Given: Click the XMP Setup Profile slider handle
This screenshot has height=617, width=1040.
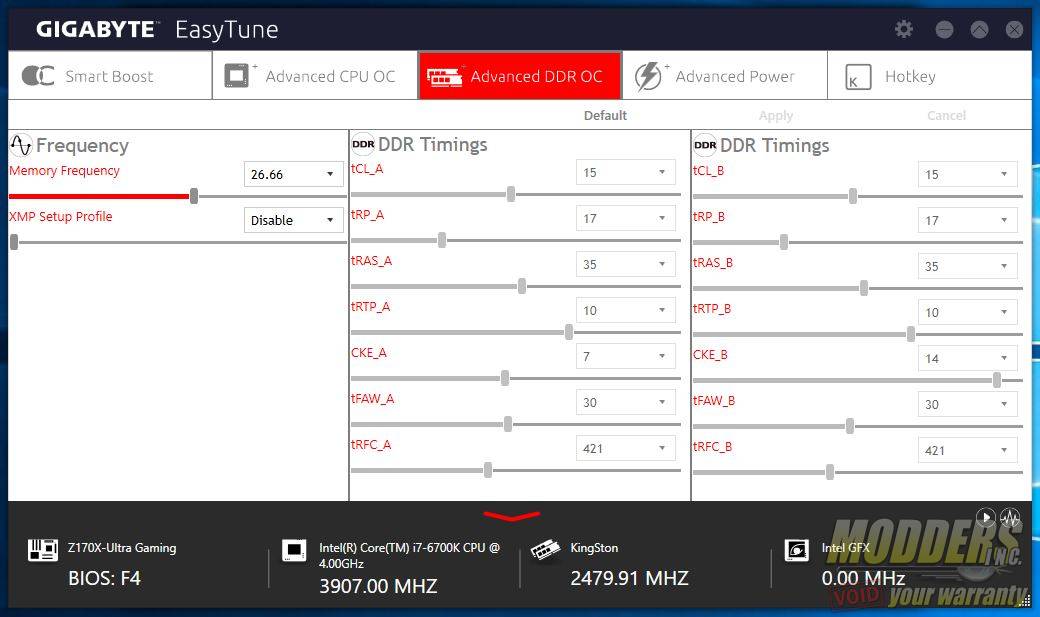Looking at the screenshot, I should click(14, 242).
